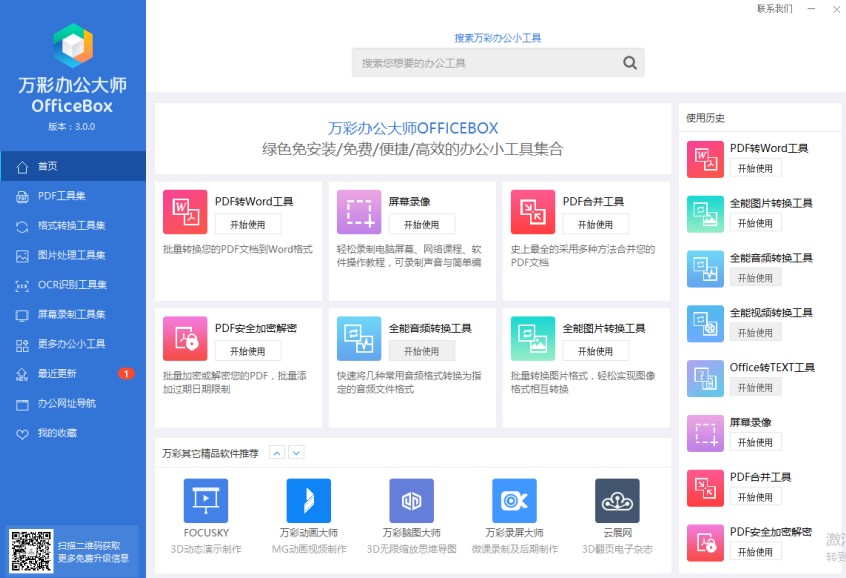Click the red badge on 最近更新
Screen dimensions: 846x578
(126, 373)
